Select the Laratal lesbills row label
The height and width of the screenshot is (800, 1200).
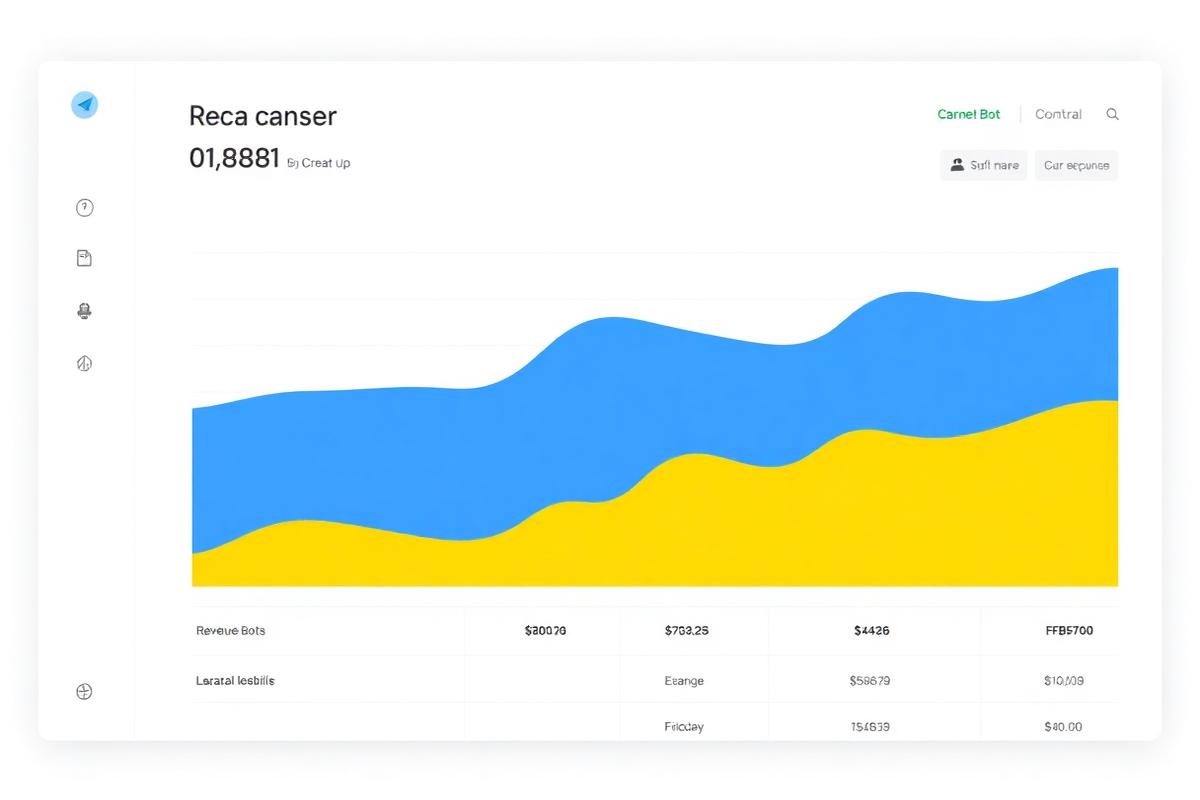[235, 680]
